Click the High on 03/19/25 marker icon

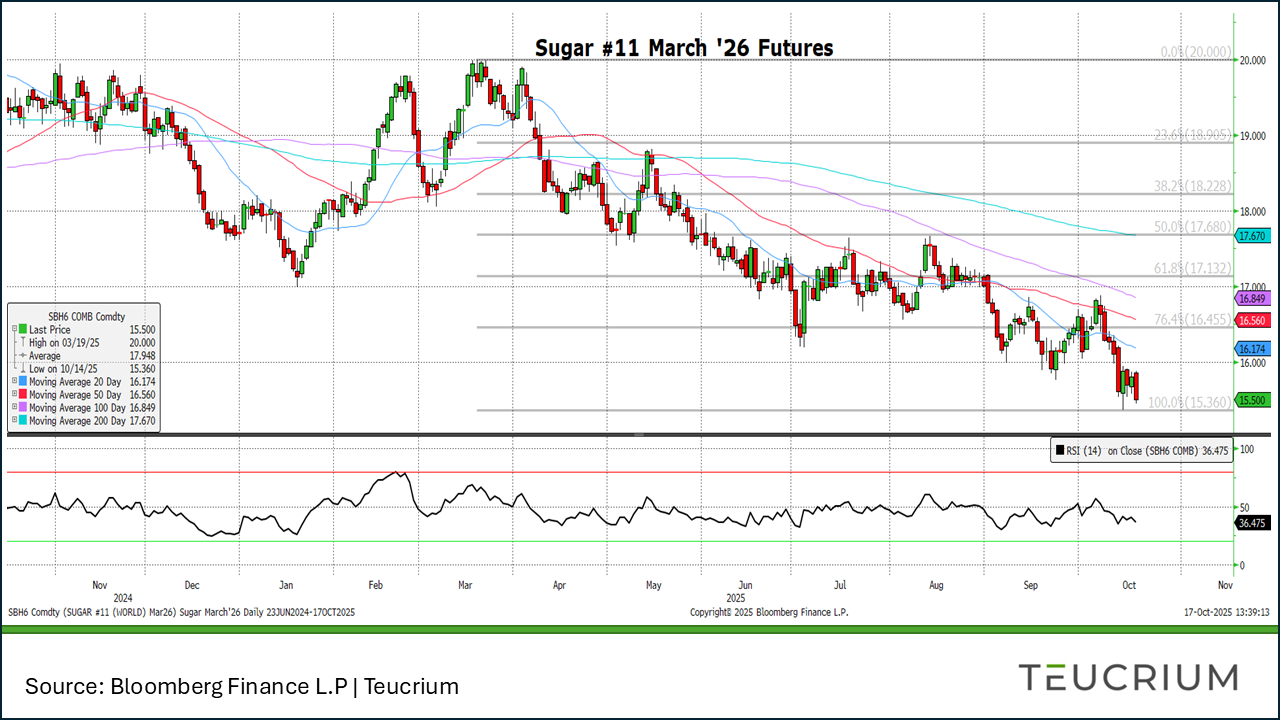click(22, 342)
